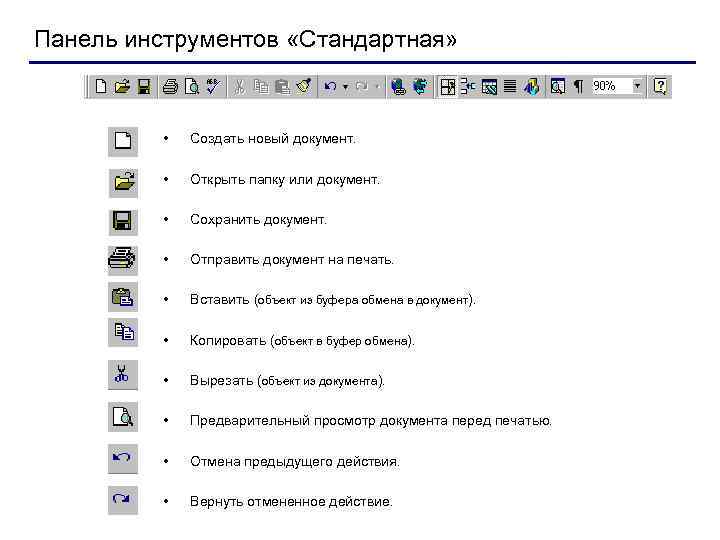Click arrow icon beside 'Отмена предыдущего действия'
Image resolution: width=720 pixels, height=540 pixels.
point(123,458)
